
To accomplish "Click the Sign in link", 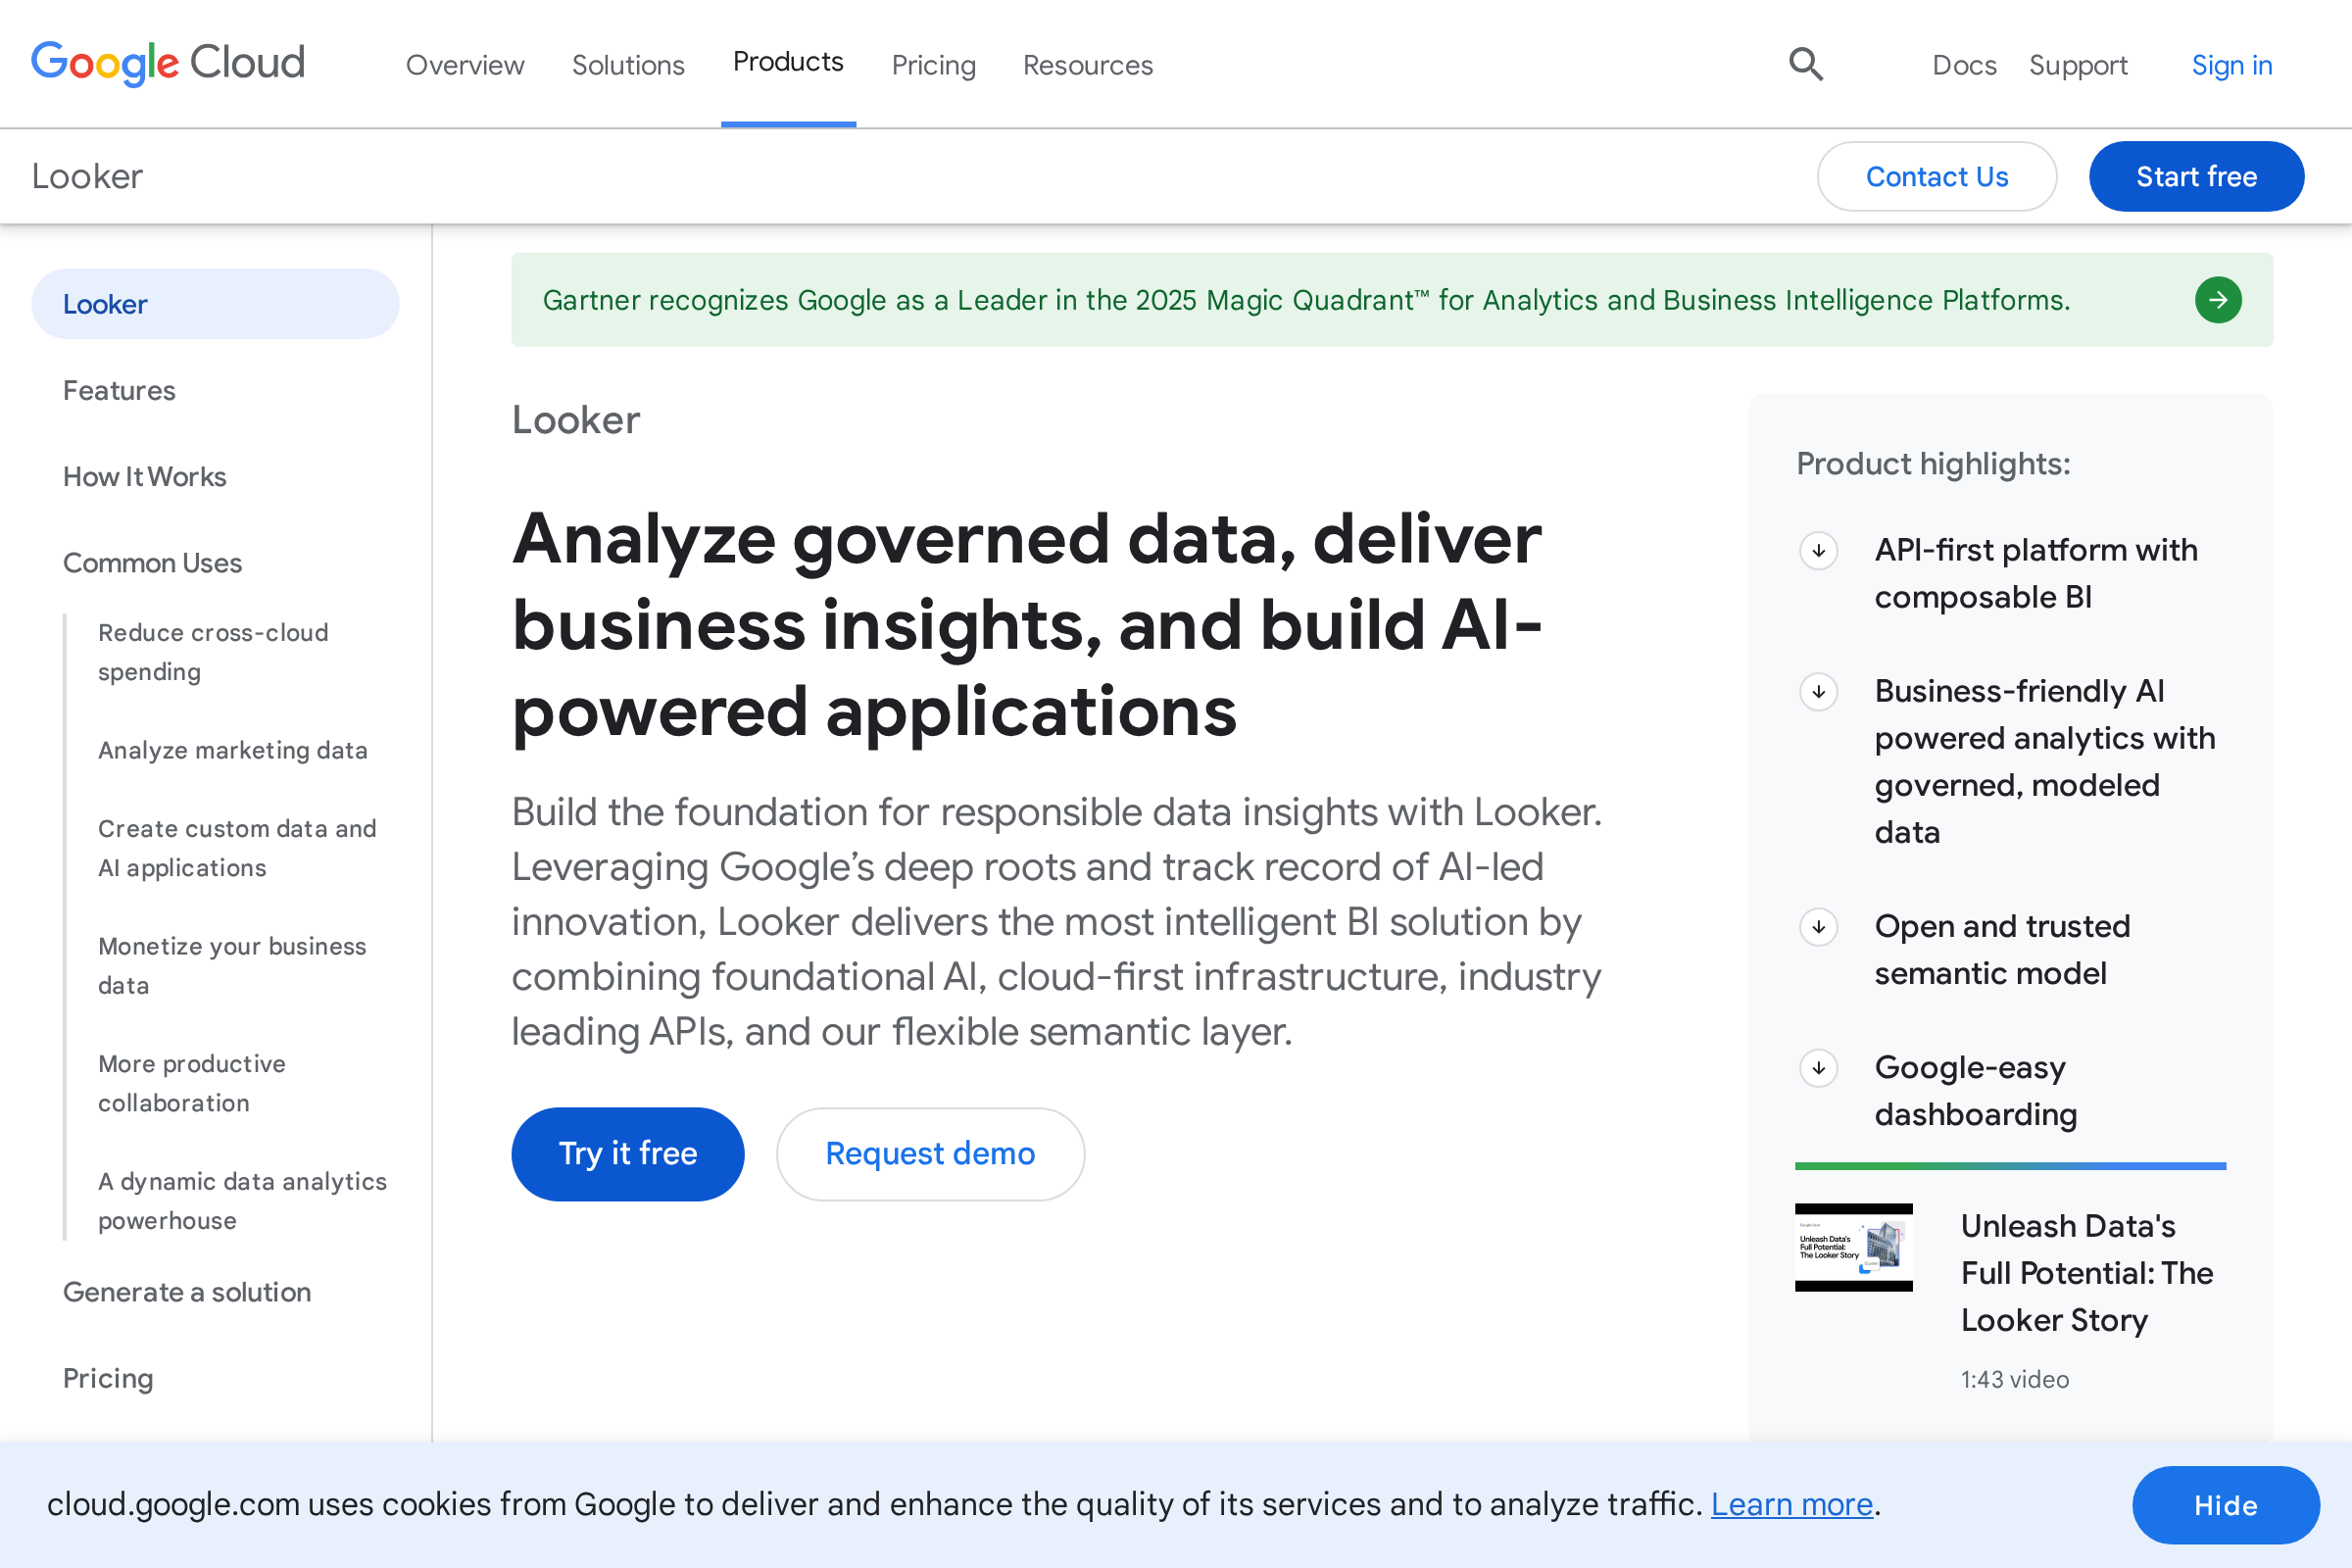I will point(2232,64).
